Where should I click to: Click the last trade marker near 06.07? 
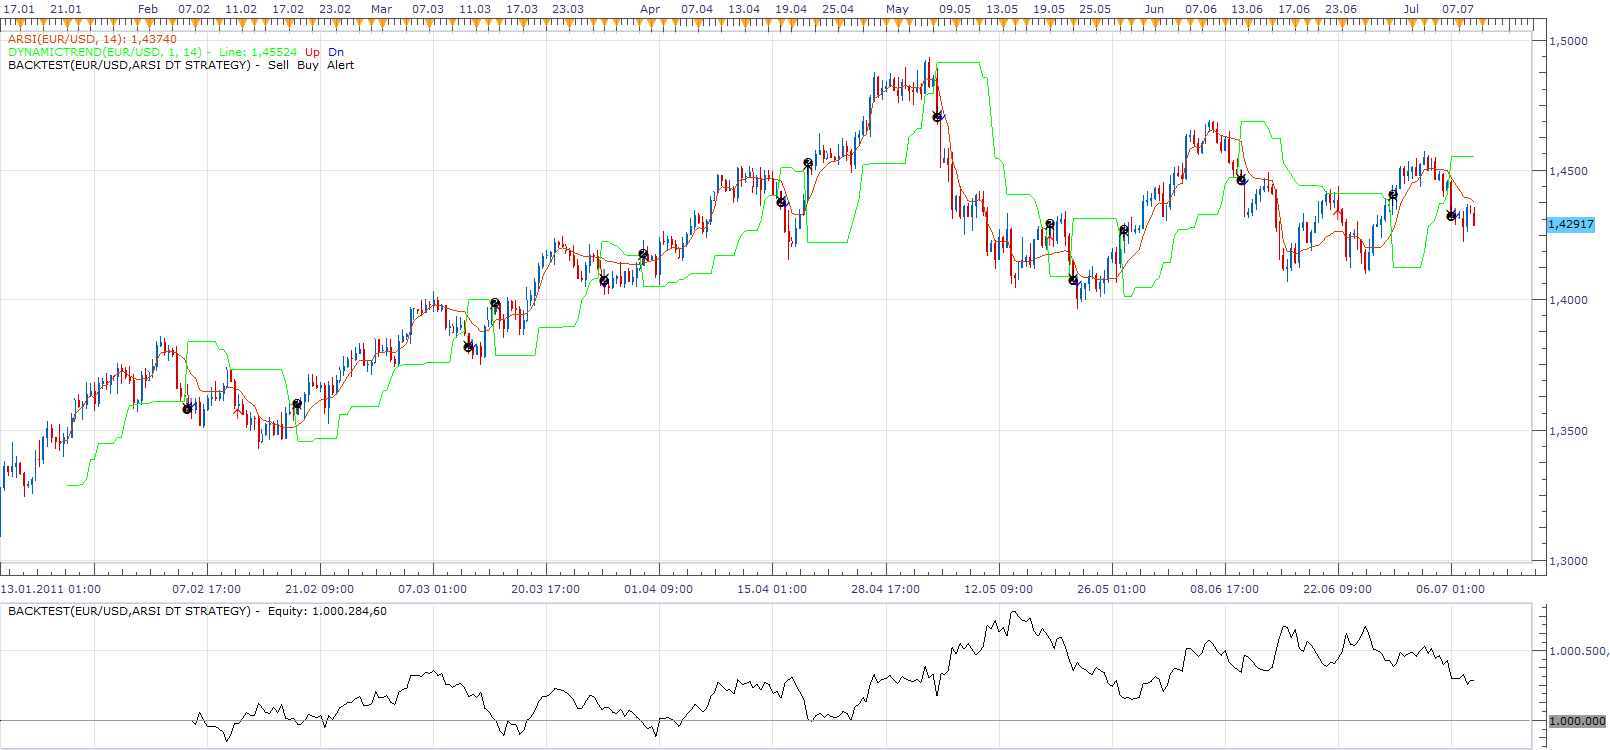point(1452,215)
